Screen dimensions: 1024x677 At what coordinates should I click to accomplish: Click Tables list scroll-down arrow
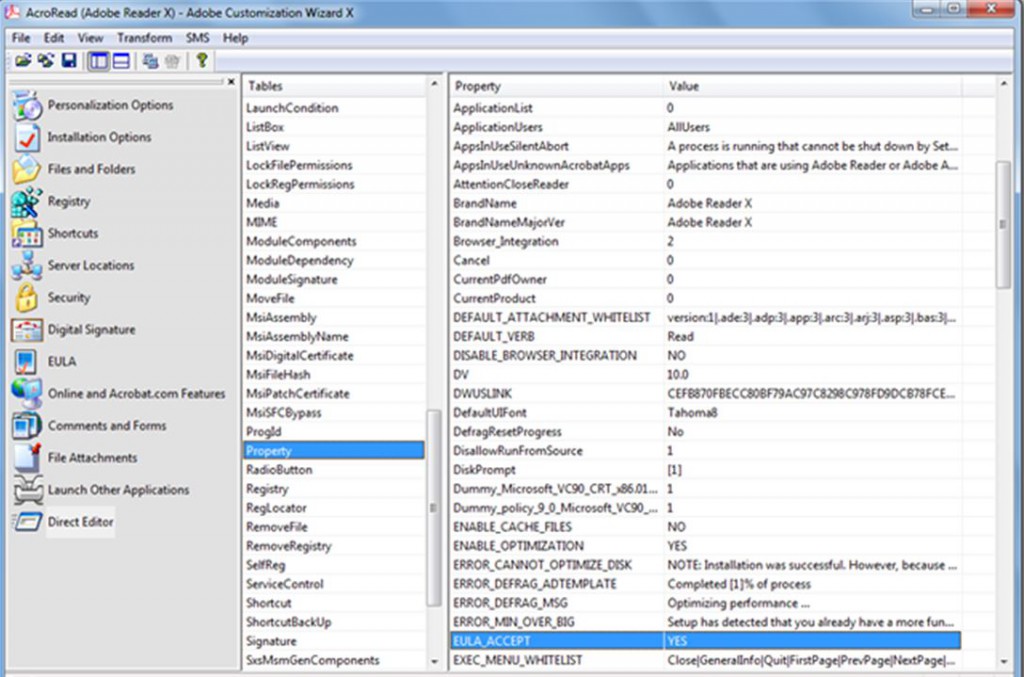pyautogui.click(x=434, y=661)
